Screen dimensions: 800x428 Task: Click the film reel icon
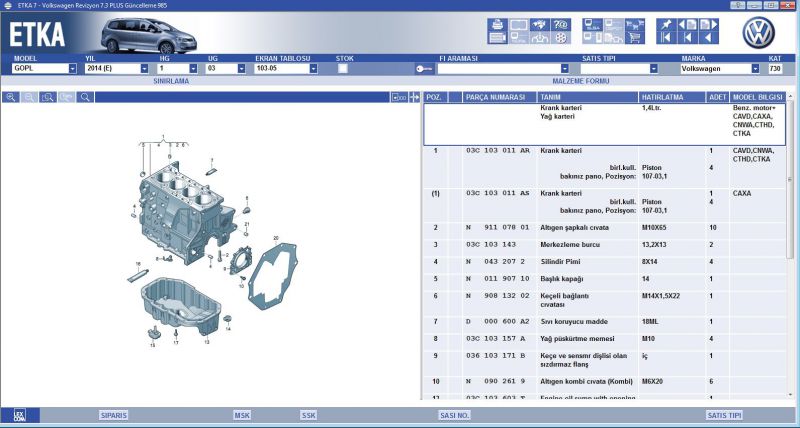point(561,37)
